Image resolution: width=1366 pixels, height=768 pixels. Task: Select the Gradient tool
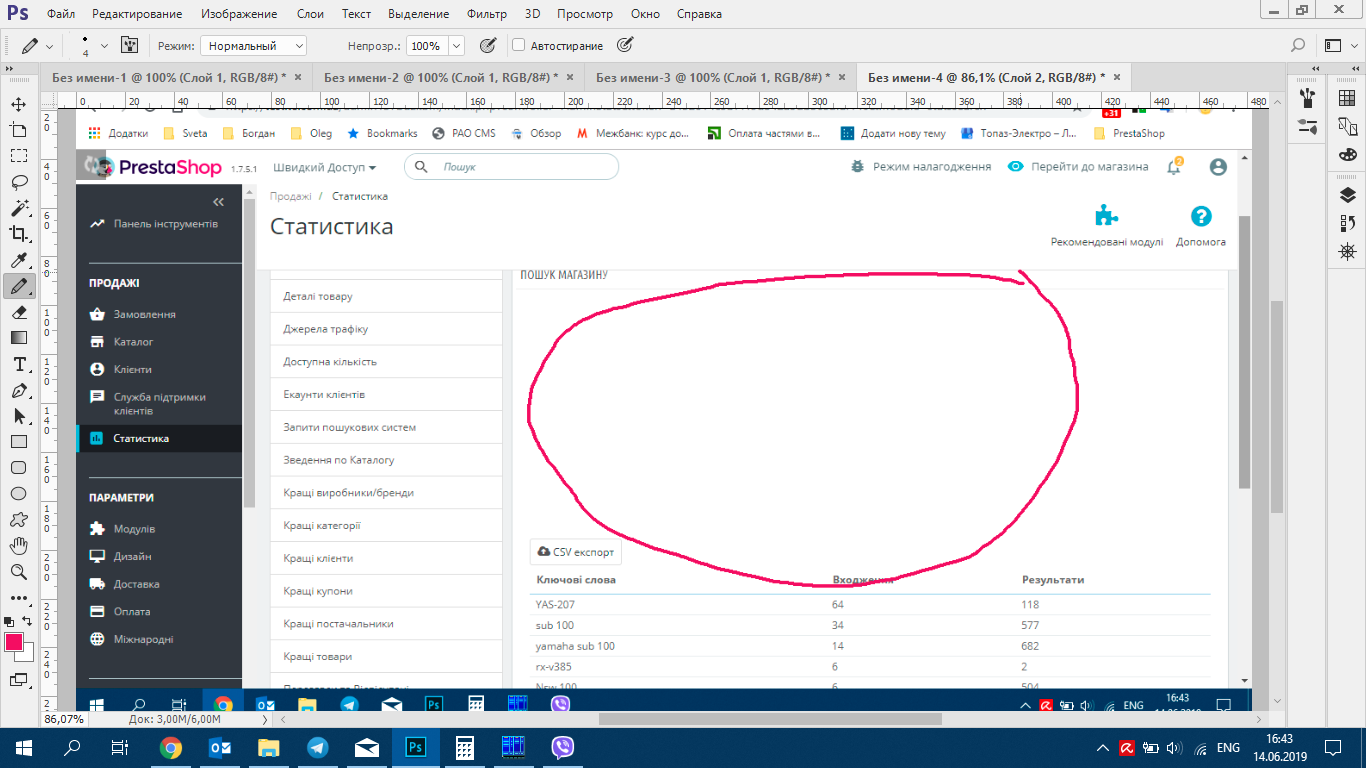18,338
